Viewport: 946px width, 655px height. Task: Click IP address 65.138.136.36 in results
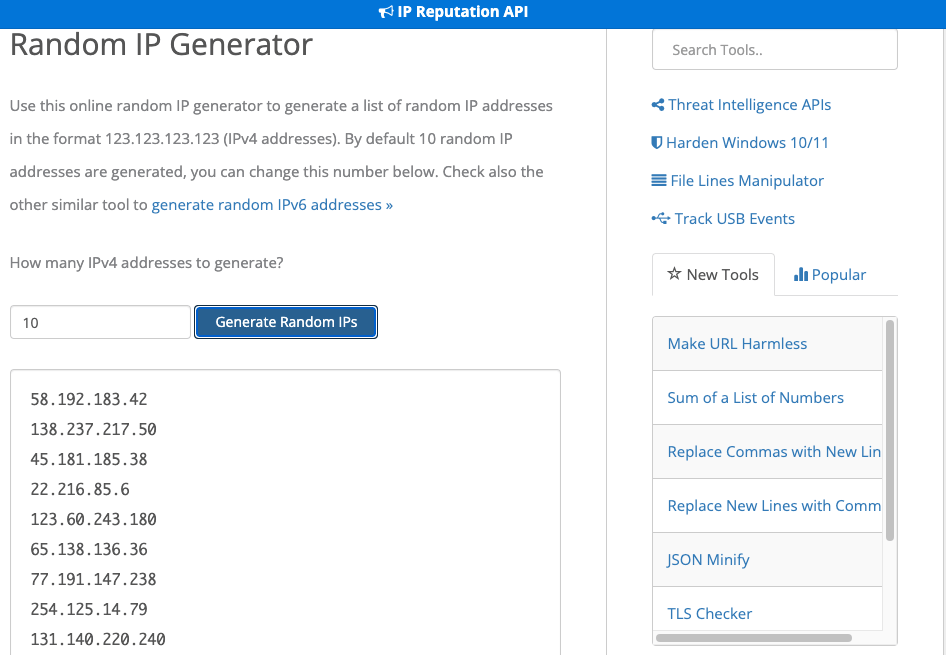point(89,549)
